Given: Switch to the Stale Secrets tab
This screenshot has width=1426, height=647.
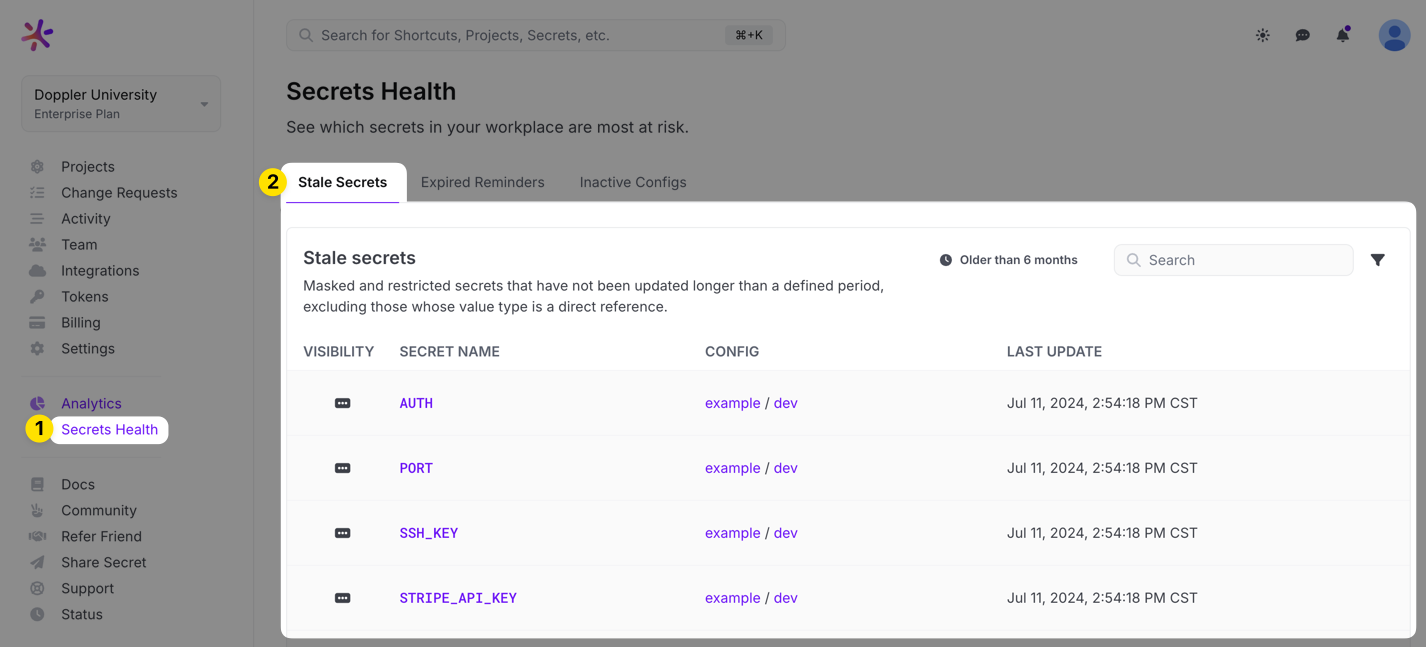Looking at the screenshot, I should pos(343,183).
